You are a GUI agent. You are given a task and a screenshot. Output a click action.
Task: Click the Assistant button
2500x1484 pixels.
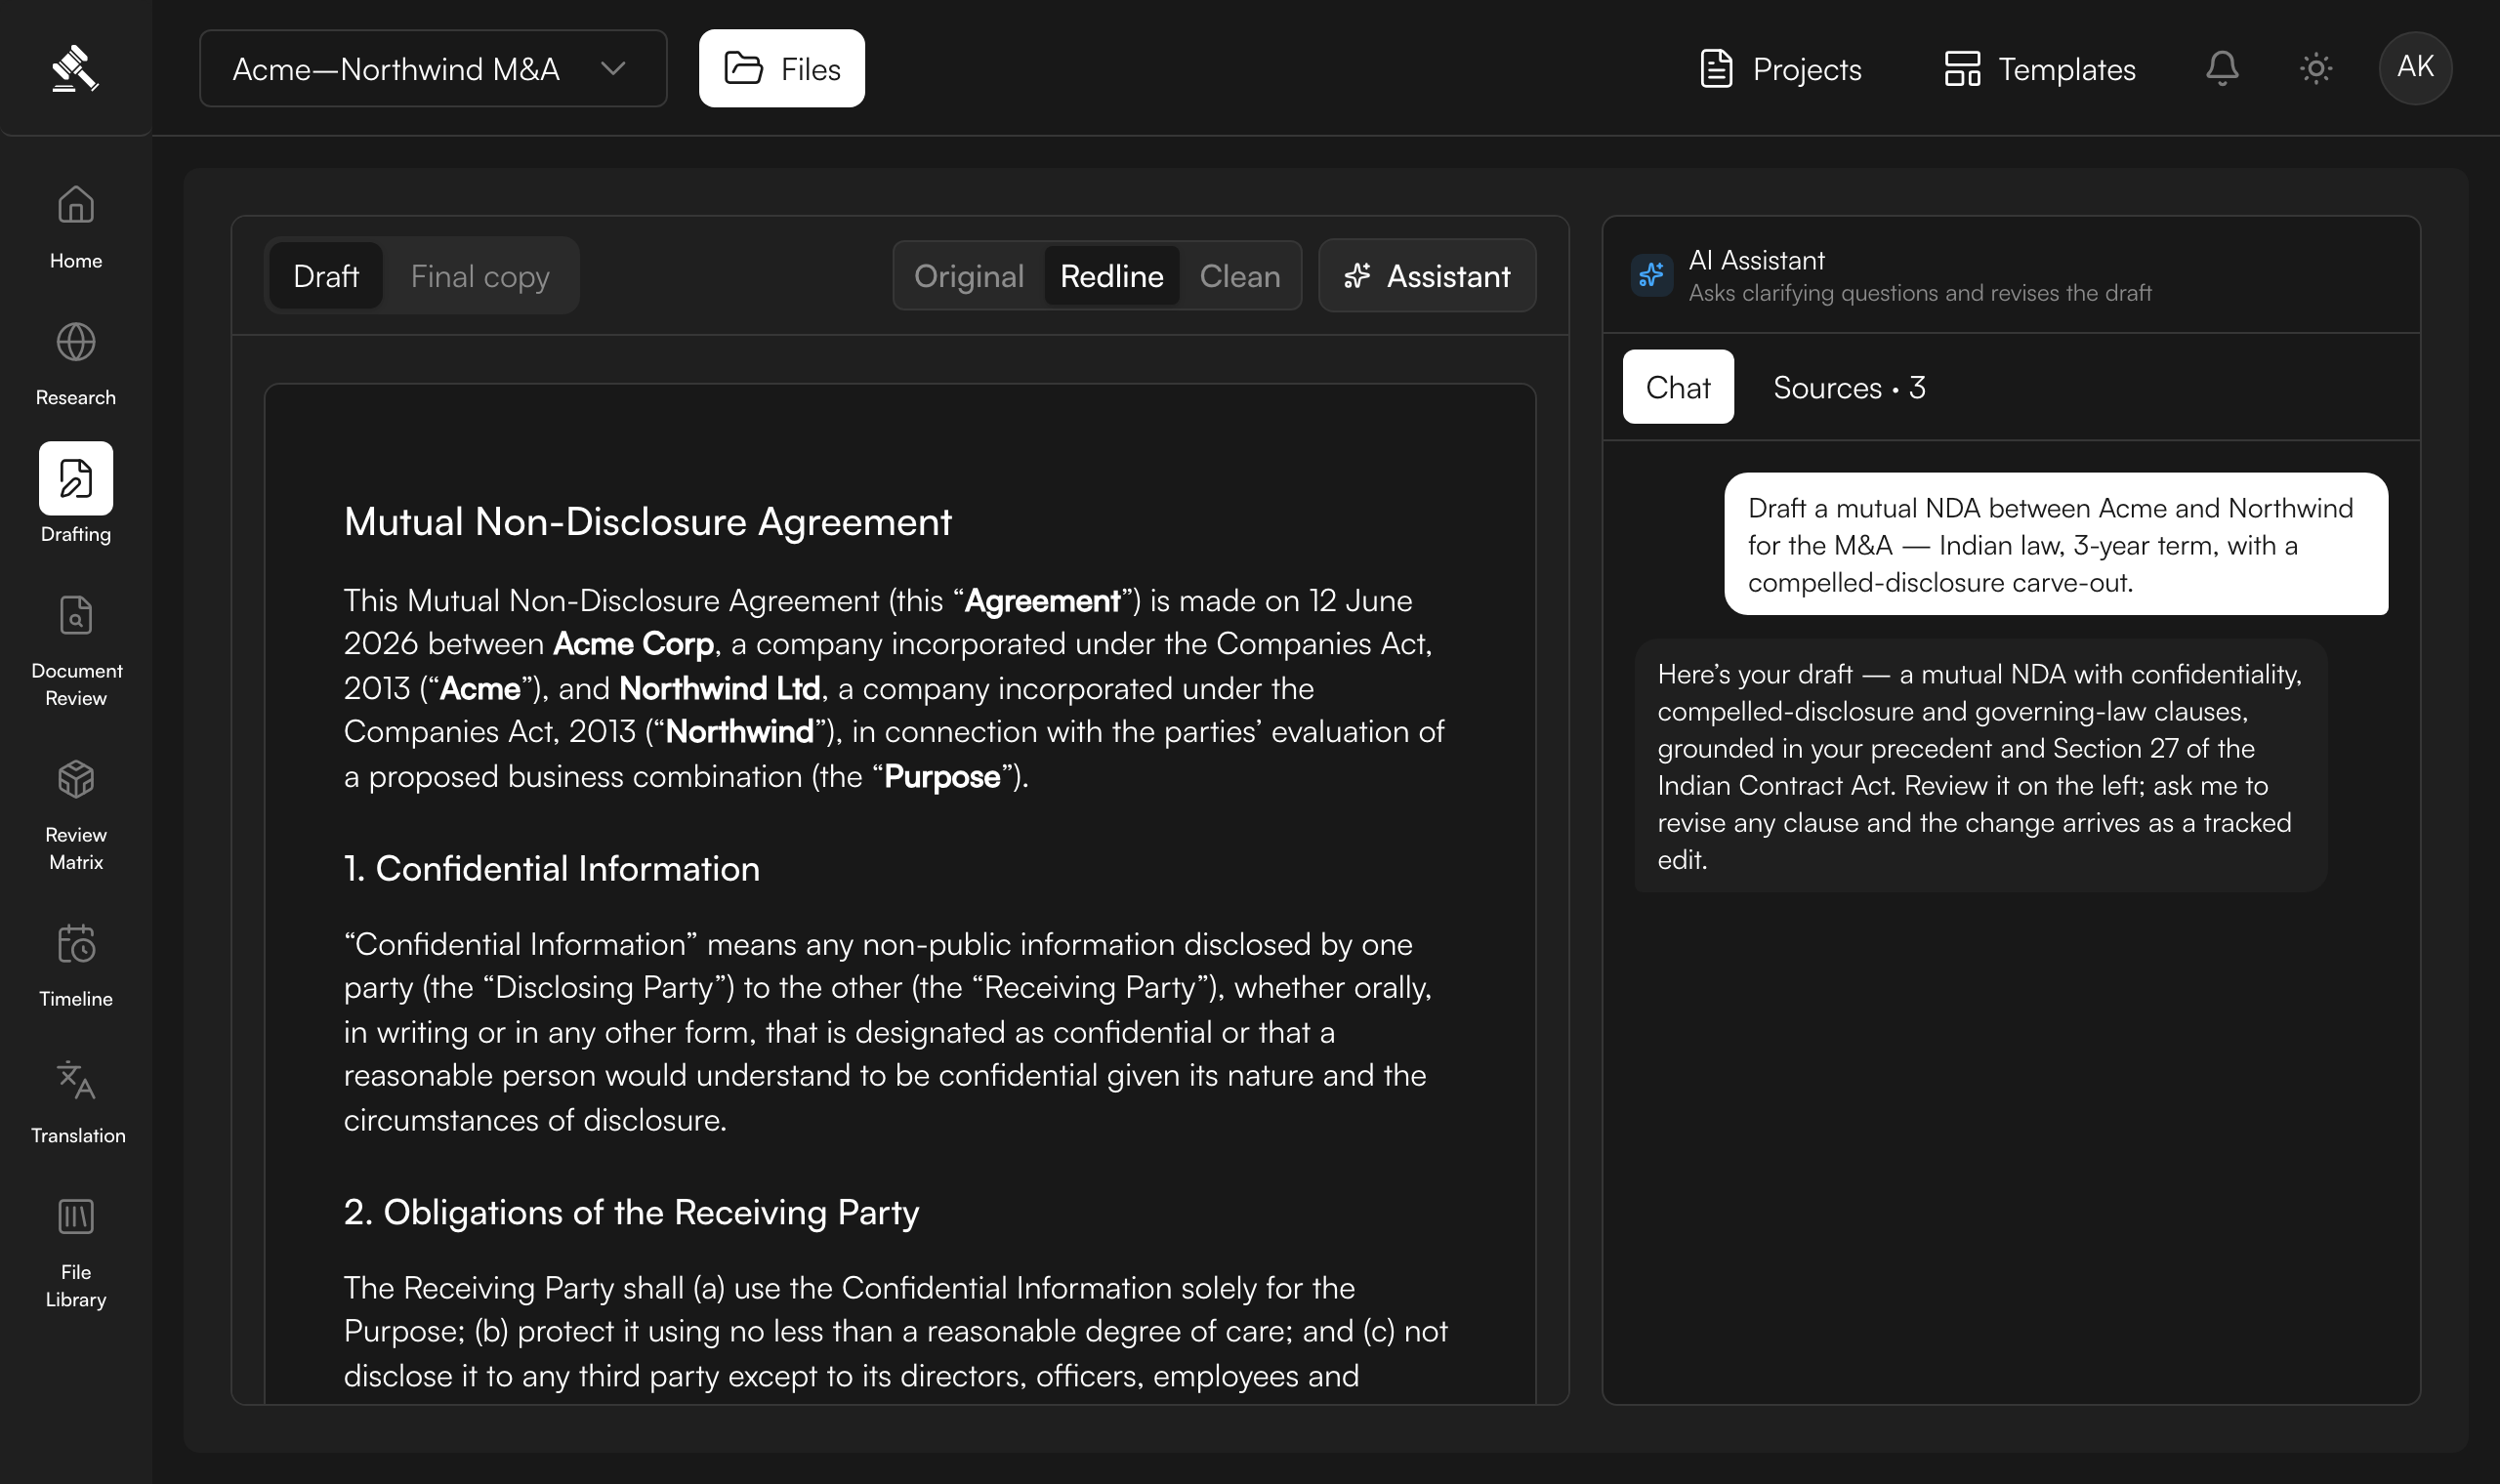pyautogui.click(x=1427, y=275)
